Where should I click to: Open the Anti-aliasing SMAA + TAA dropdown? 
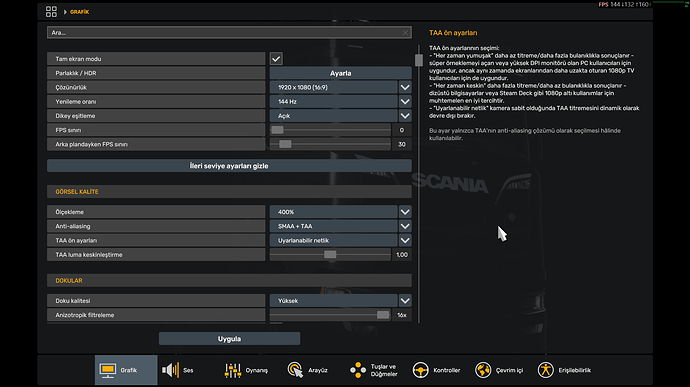pos(405,226)
